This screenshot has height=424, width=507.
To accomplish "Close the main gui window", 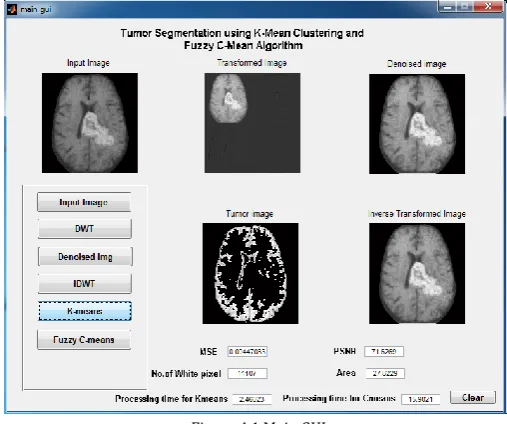I will (488, 7).
